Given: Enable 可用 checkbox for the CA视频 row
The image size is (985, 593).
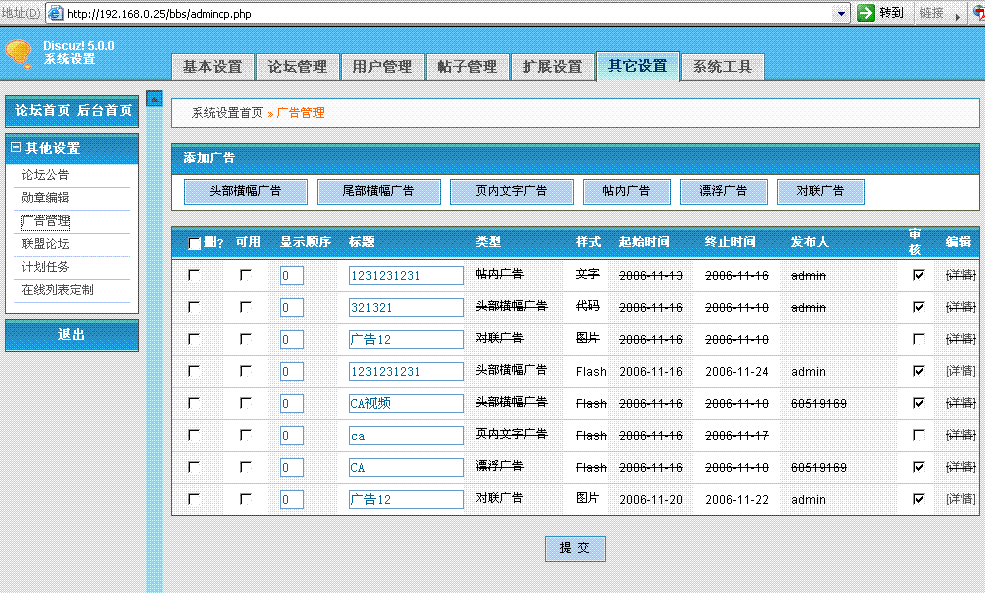Looking at the screenshot, I should [246, 403].
